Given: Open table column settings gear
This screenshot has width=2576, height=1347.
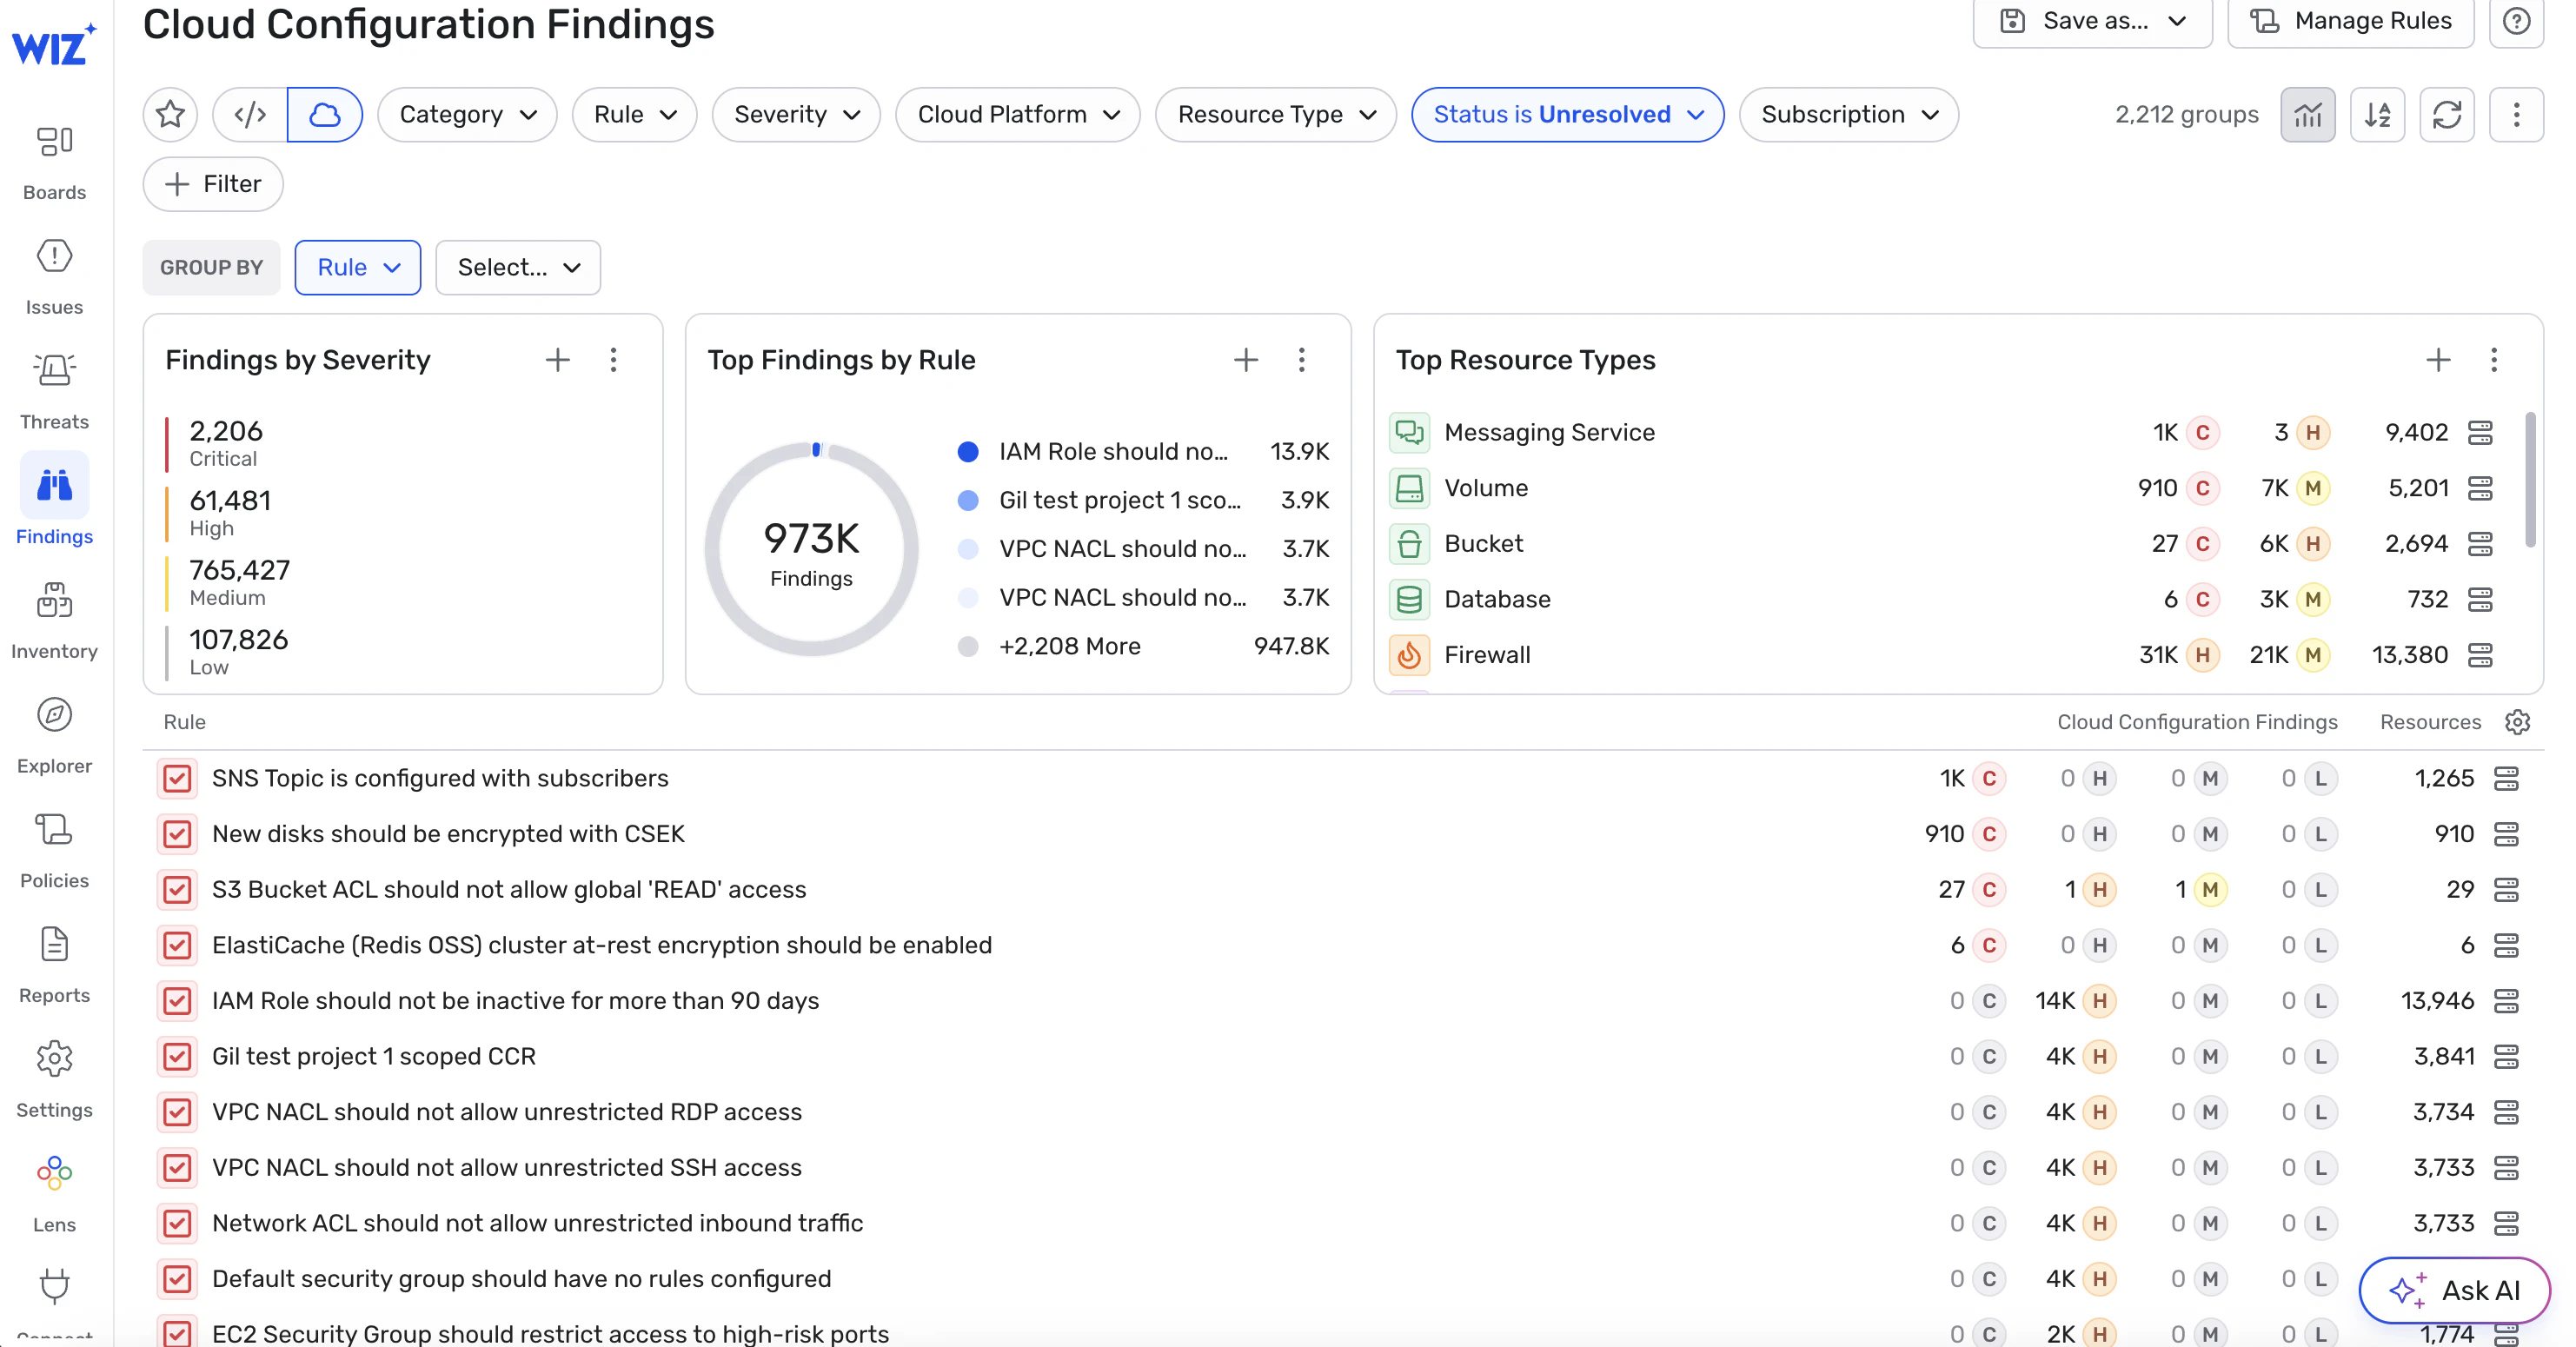Looking at the screenshot, I should tap(2517, 722).
